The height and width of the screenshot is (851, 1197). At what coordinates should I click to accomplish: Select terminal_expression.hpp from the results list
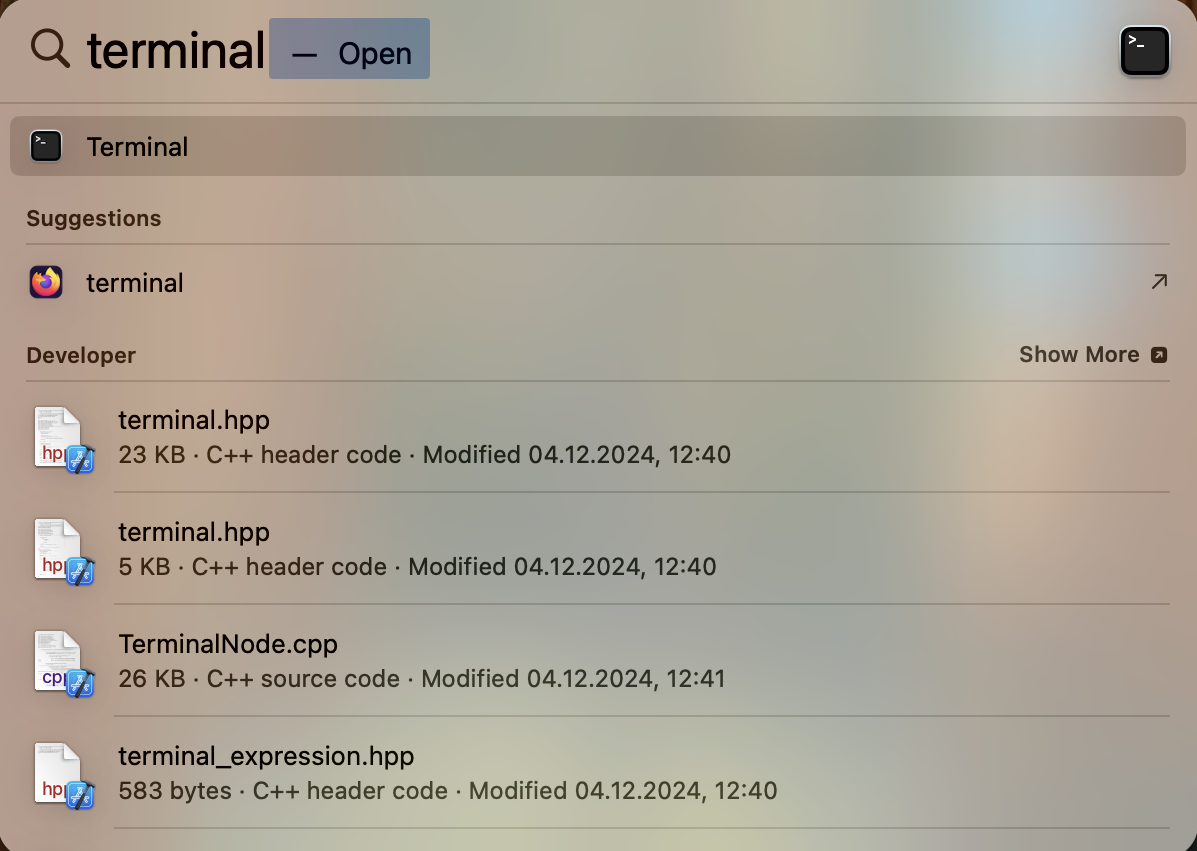[400, 772]
